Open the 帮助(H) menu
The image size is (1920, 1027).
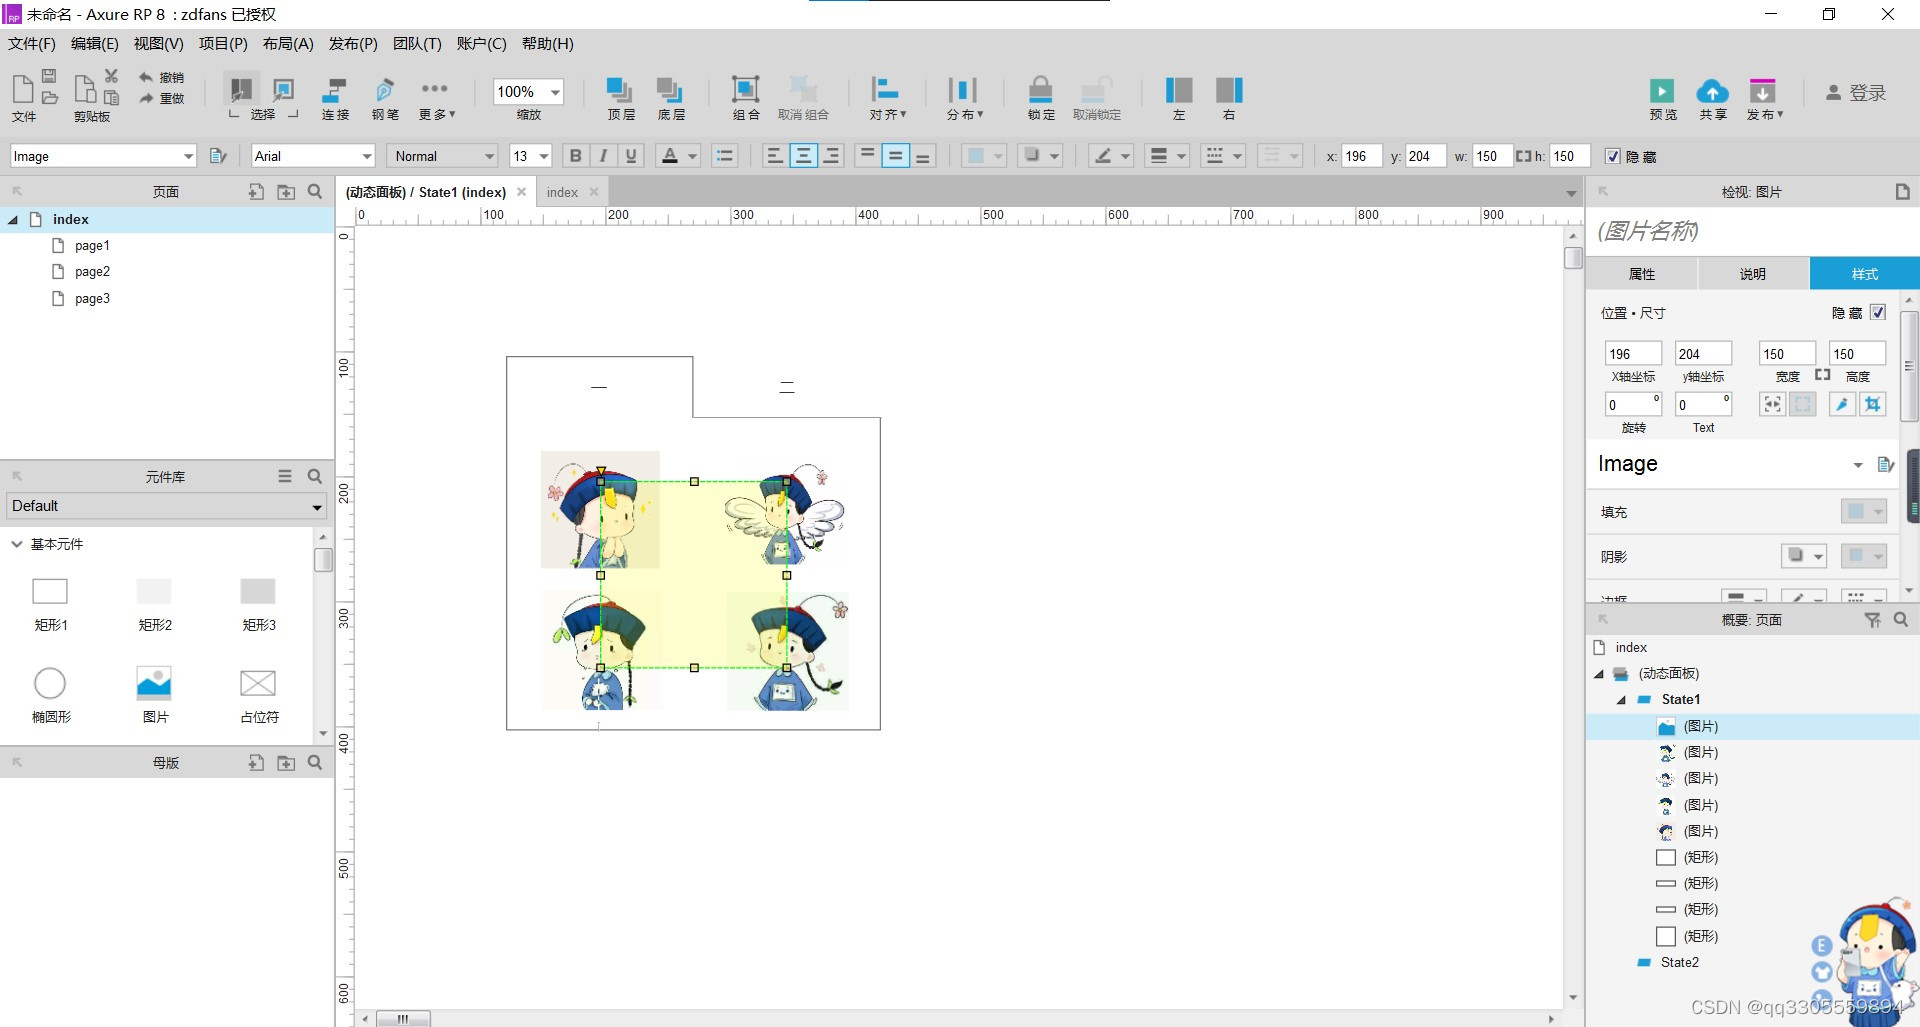pyautogui.click(x=548, y=44)
